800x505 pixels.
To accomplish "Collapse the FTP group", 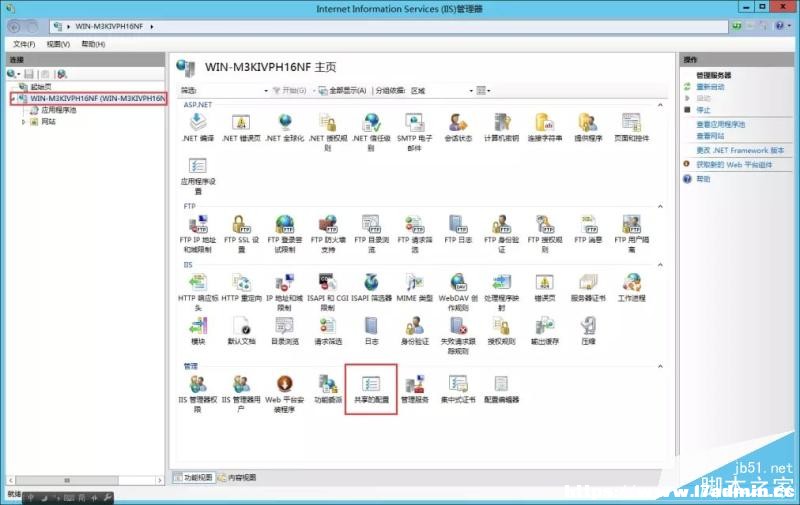I will click(660, 207).
